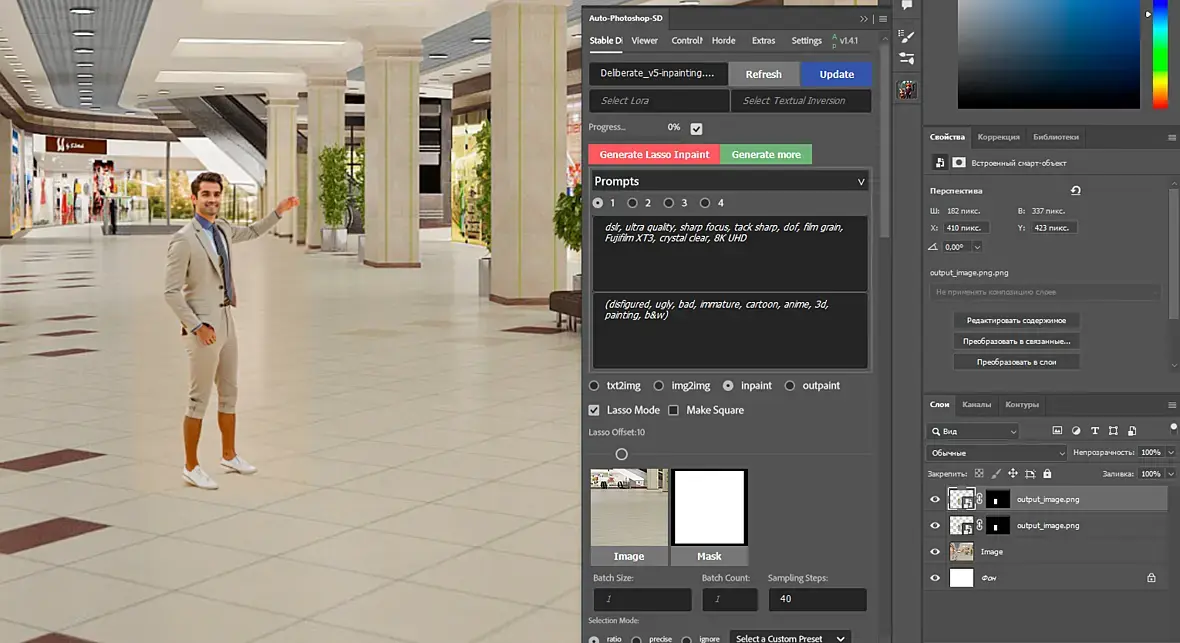Switch to the Horde tab
1180x643 pixels.
click(x=723, y=41)
